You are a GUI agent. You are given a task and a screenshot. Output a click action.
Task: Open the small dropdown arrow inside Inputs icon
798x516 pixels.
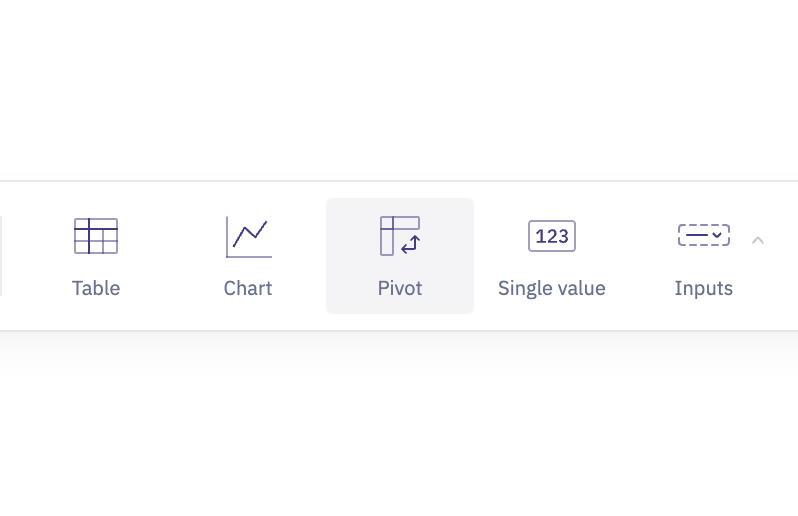pyautogui.click(x=717, y=236)
